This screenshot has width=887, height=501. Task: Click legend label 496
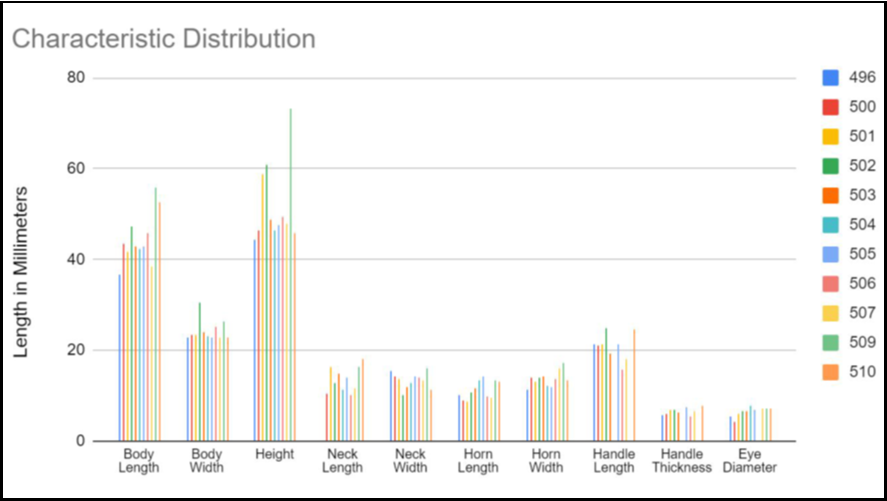point(862,77)
